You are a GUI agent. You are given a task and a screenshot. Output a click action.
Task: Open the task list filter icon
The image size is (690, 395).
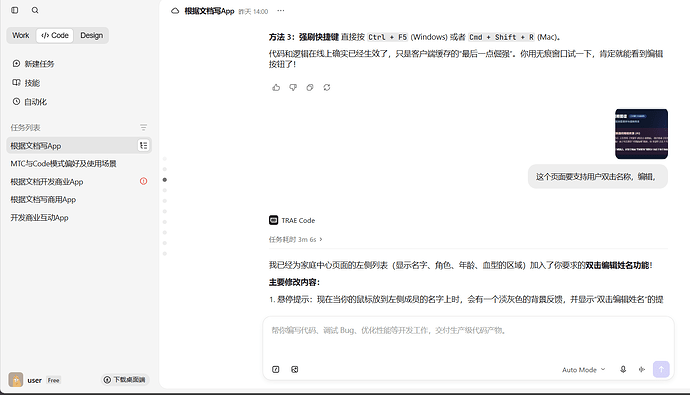coord(143,128)
